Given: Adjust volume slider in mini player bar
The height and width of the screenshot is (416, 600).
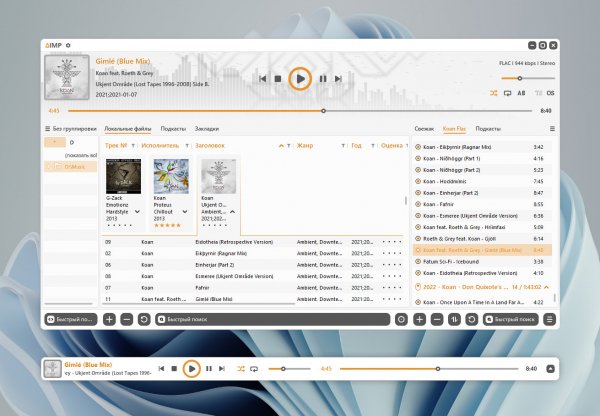Looking at the screenshot, I should tap(290, 369).
